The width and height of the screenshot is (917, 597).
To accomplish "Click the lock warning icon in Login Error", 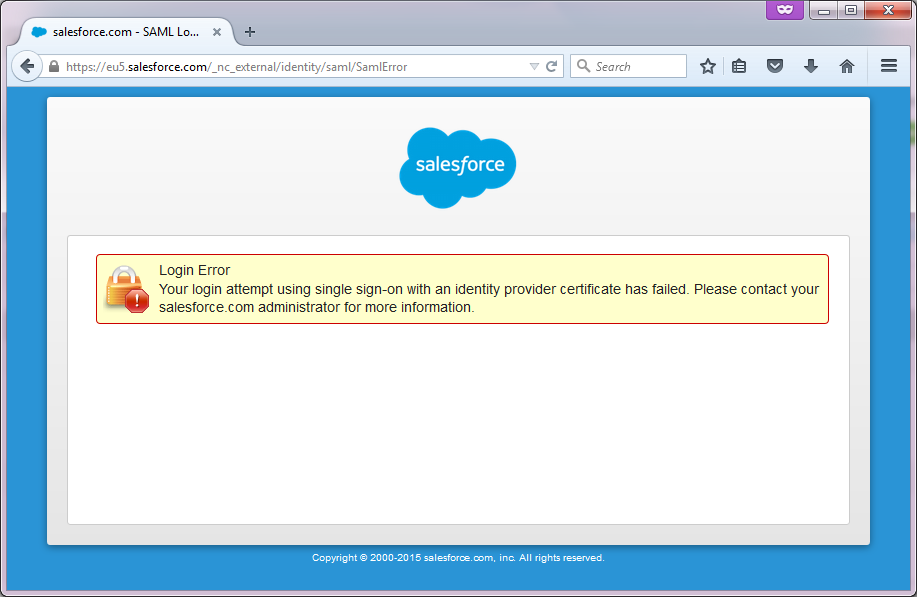I will pyautogui.click(x=127, y=289).
